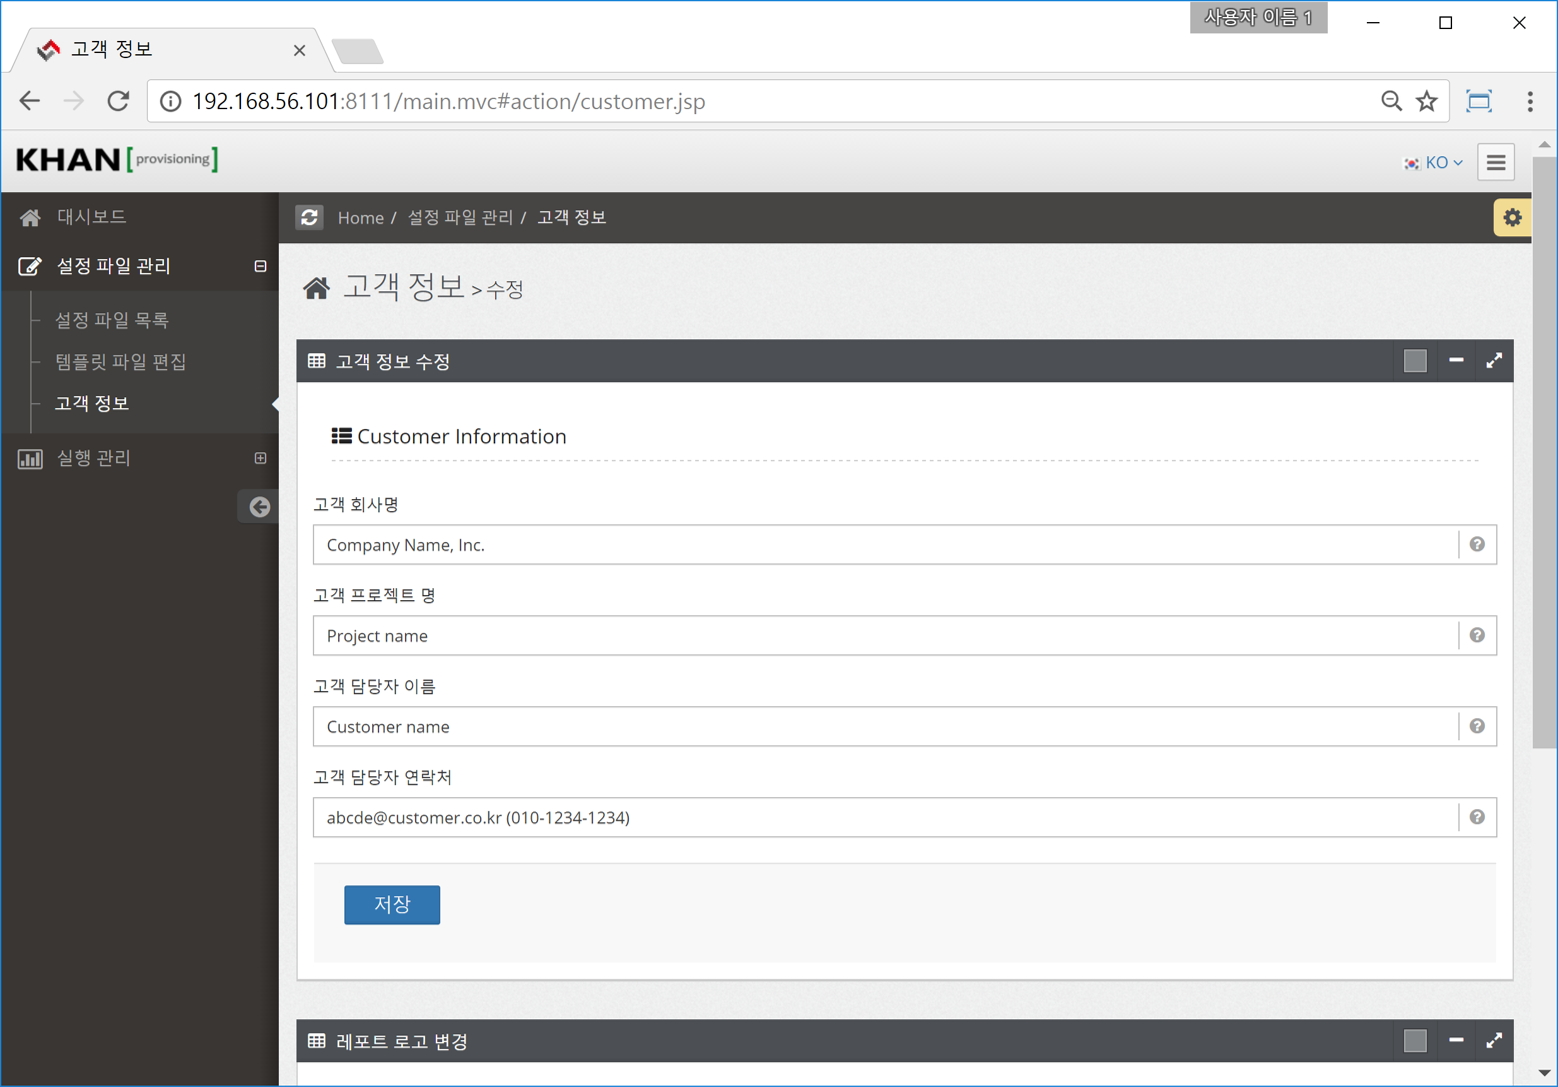Bookmark this page with star icon
This screenshot has height=1087, width=1558.
point(1426,101)
